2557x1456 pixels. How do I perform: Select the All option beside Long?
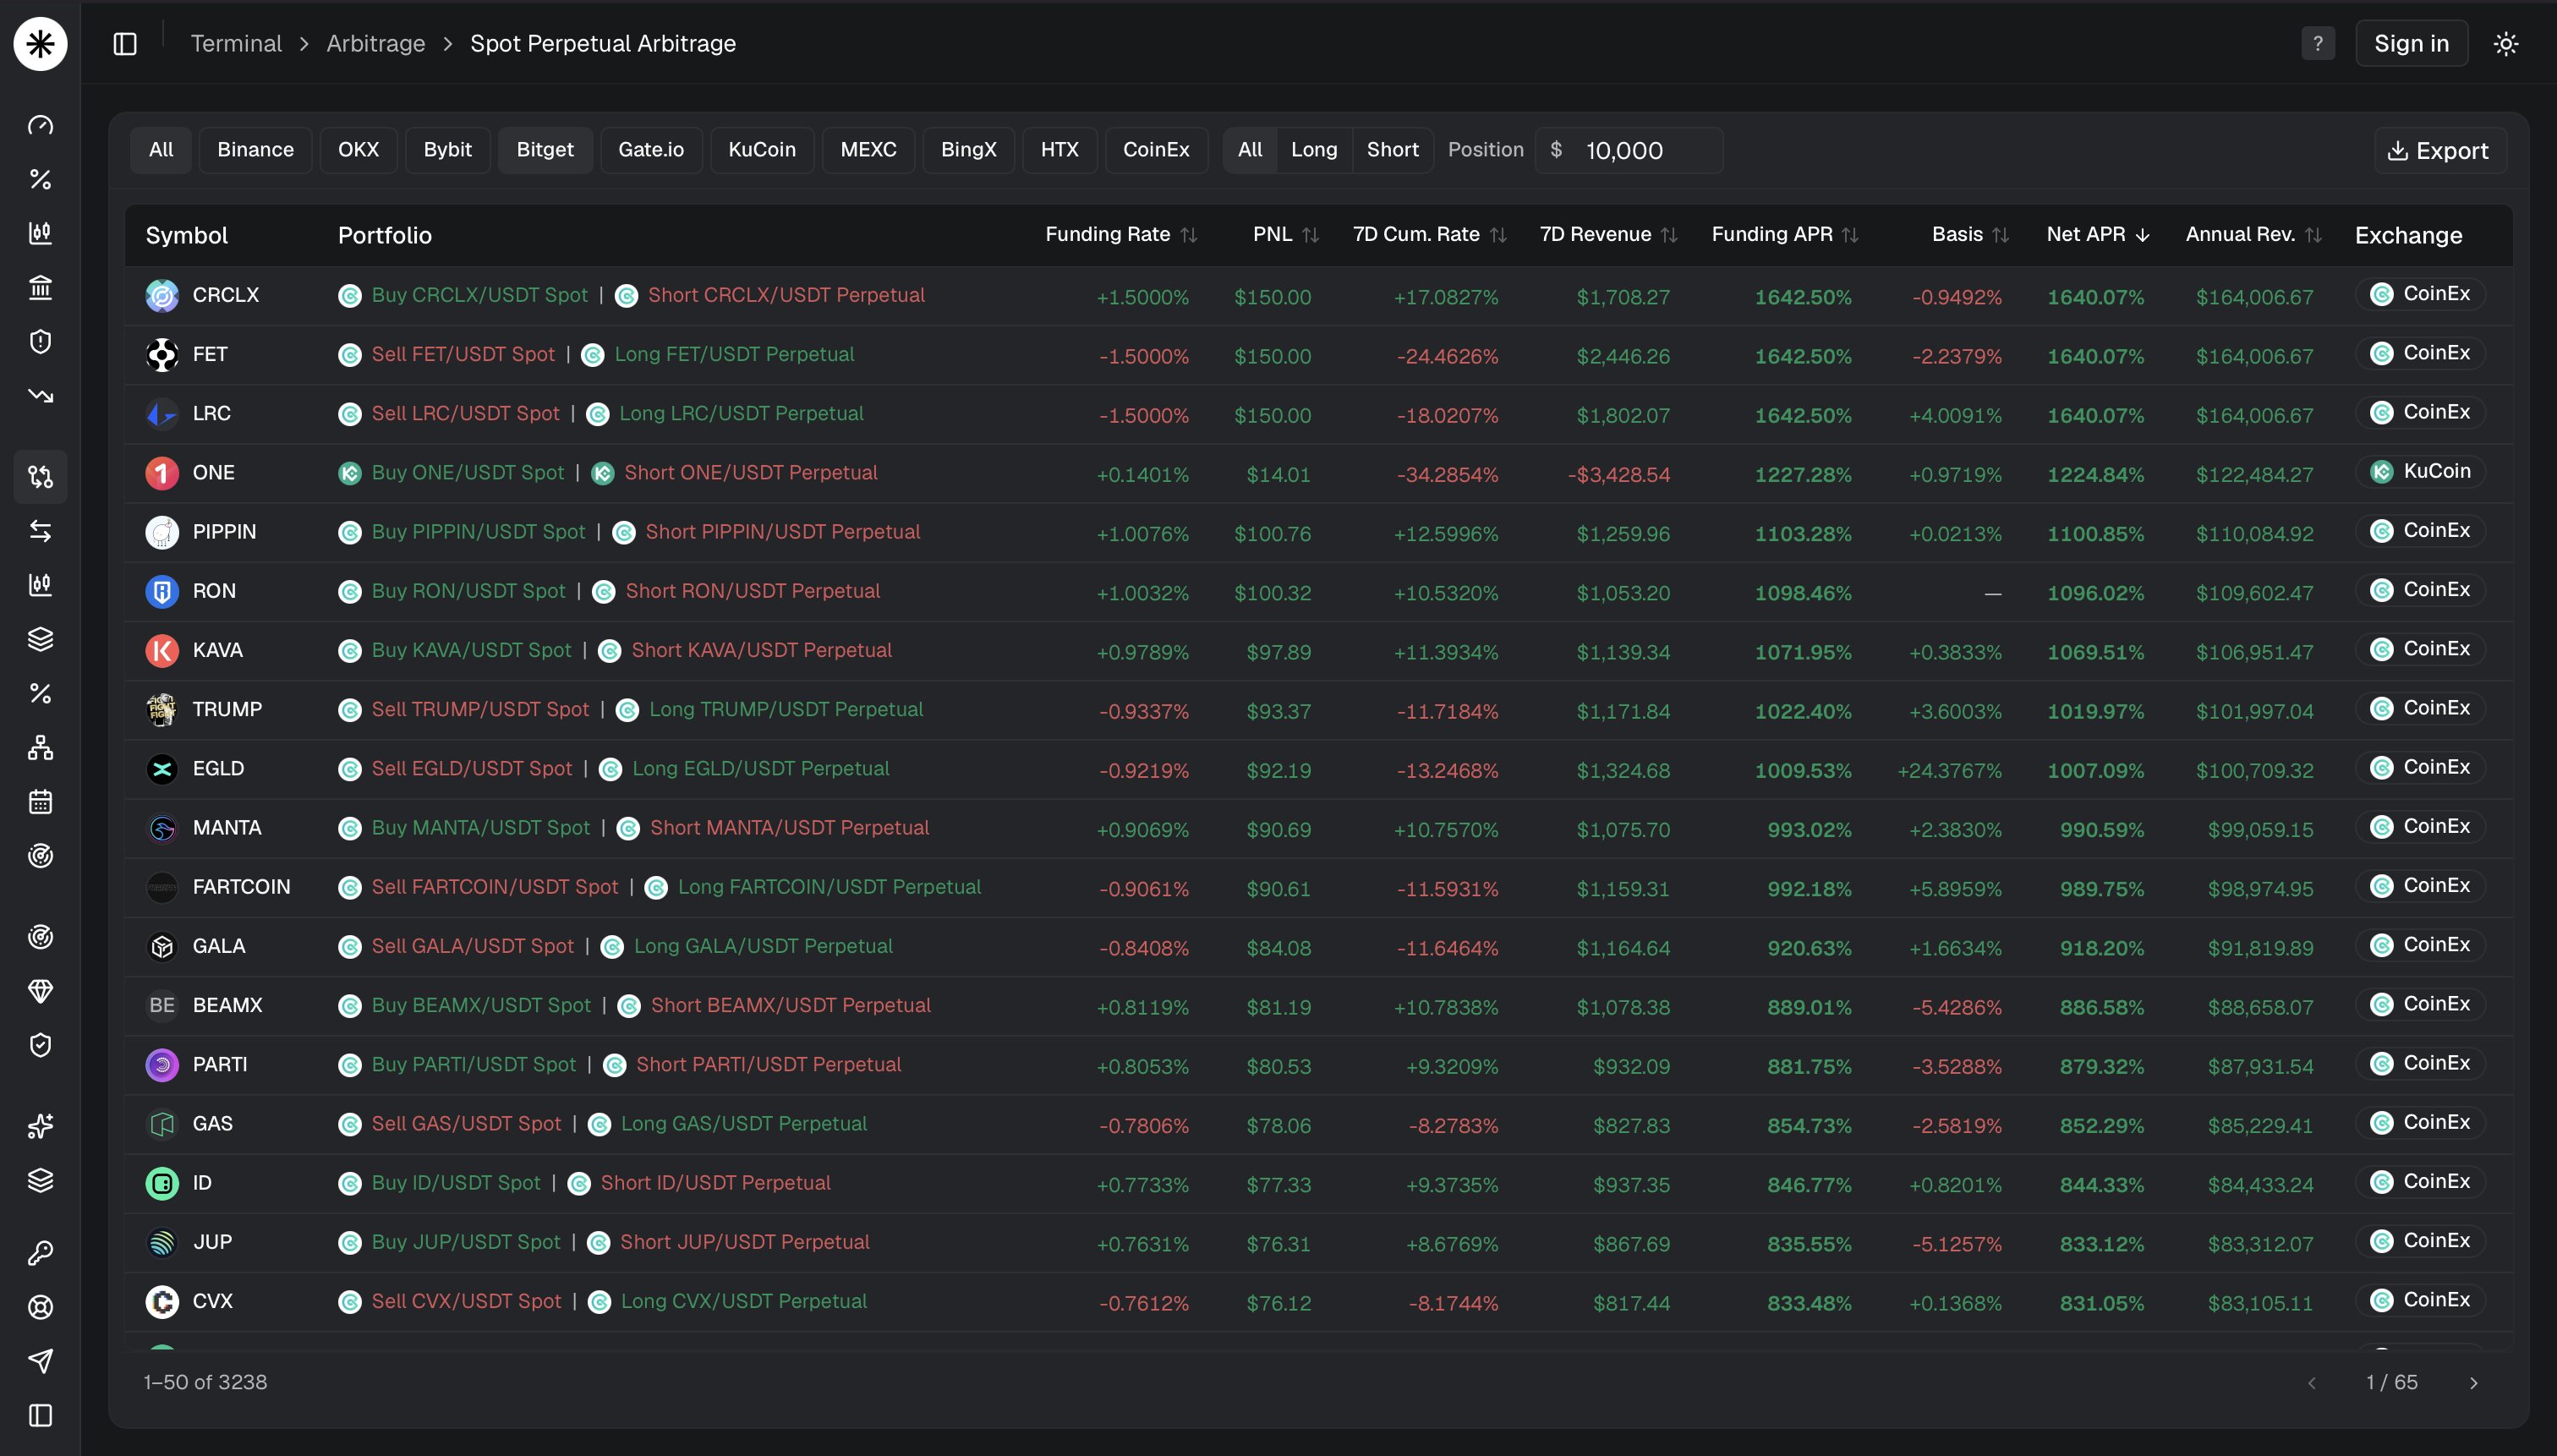coord(1250,150)
